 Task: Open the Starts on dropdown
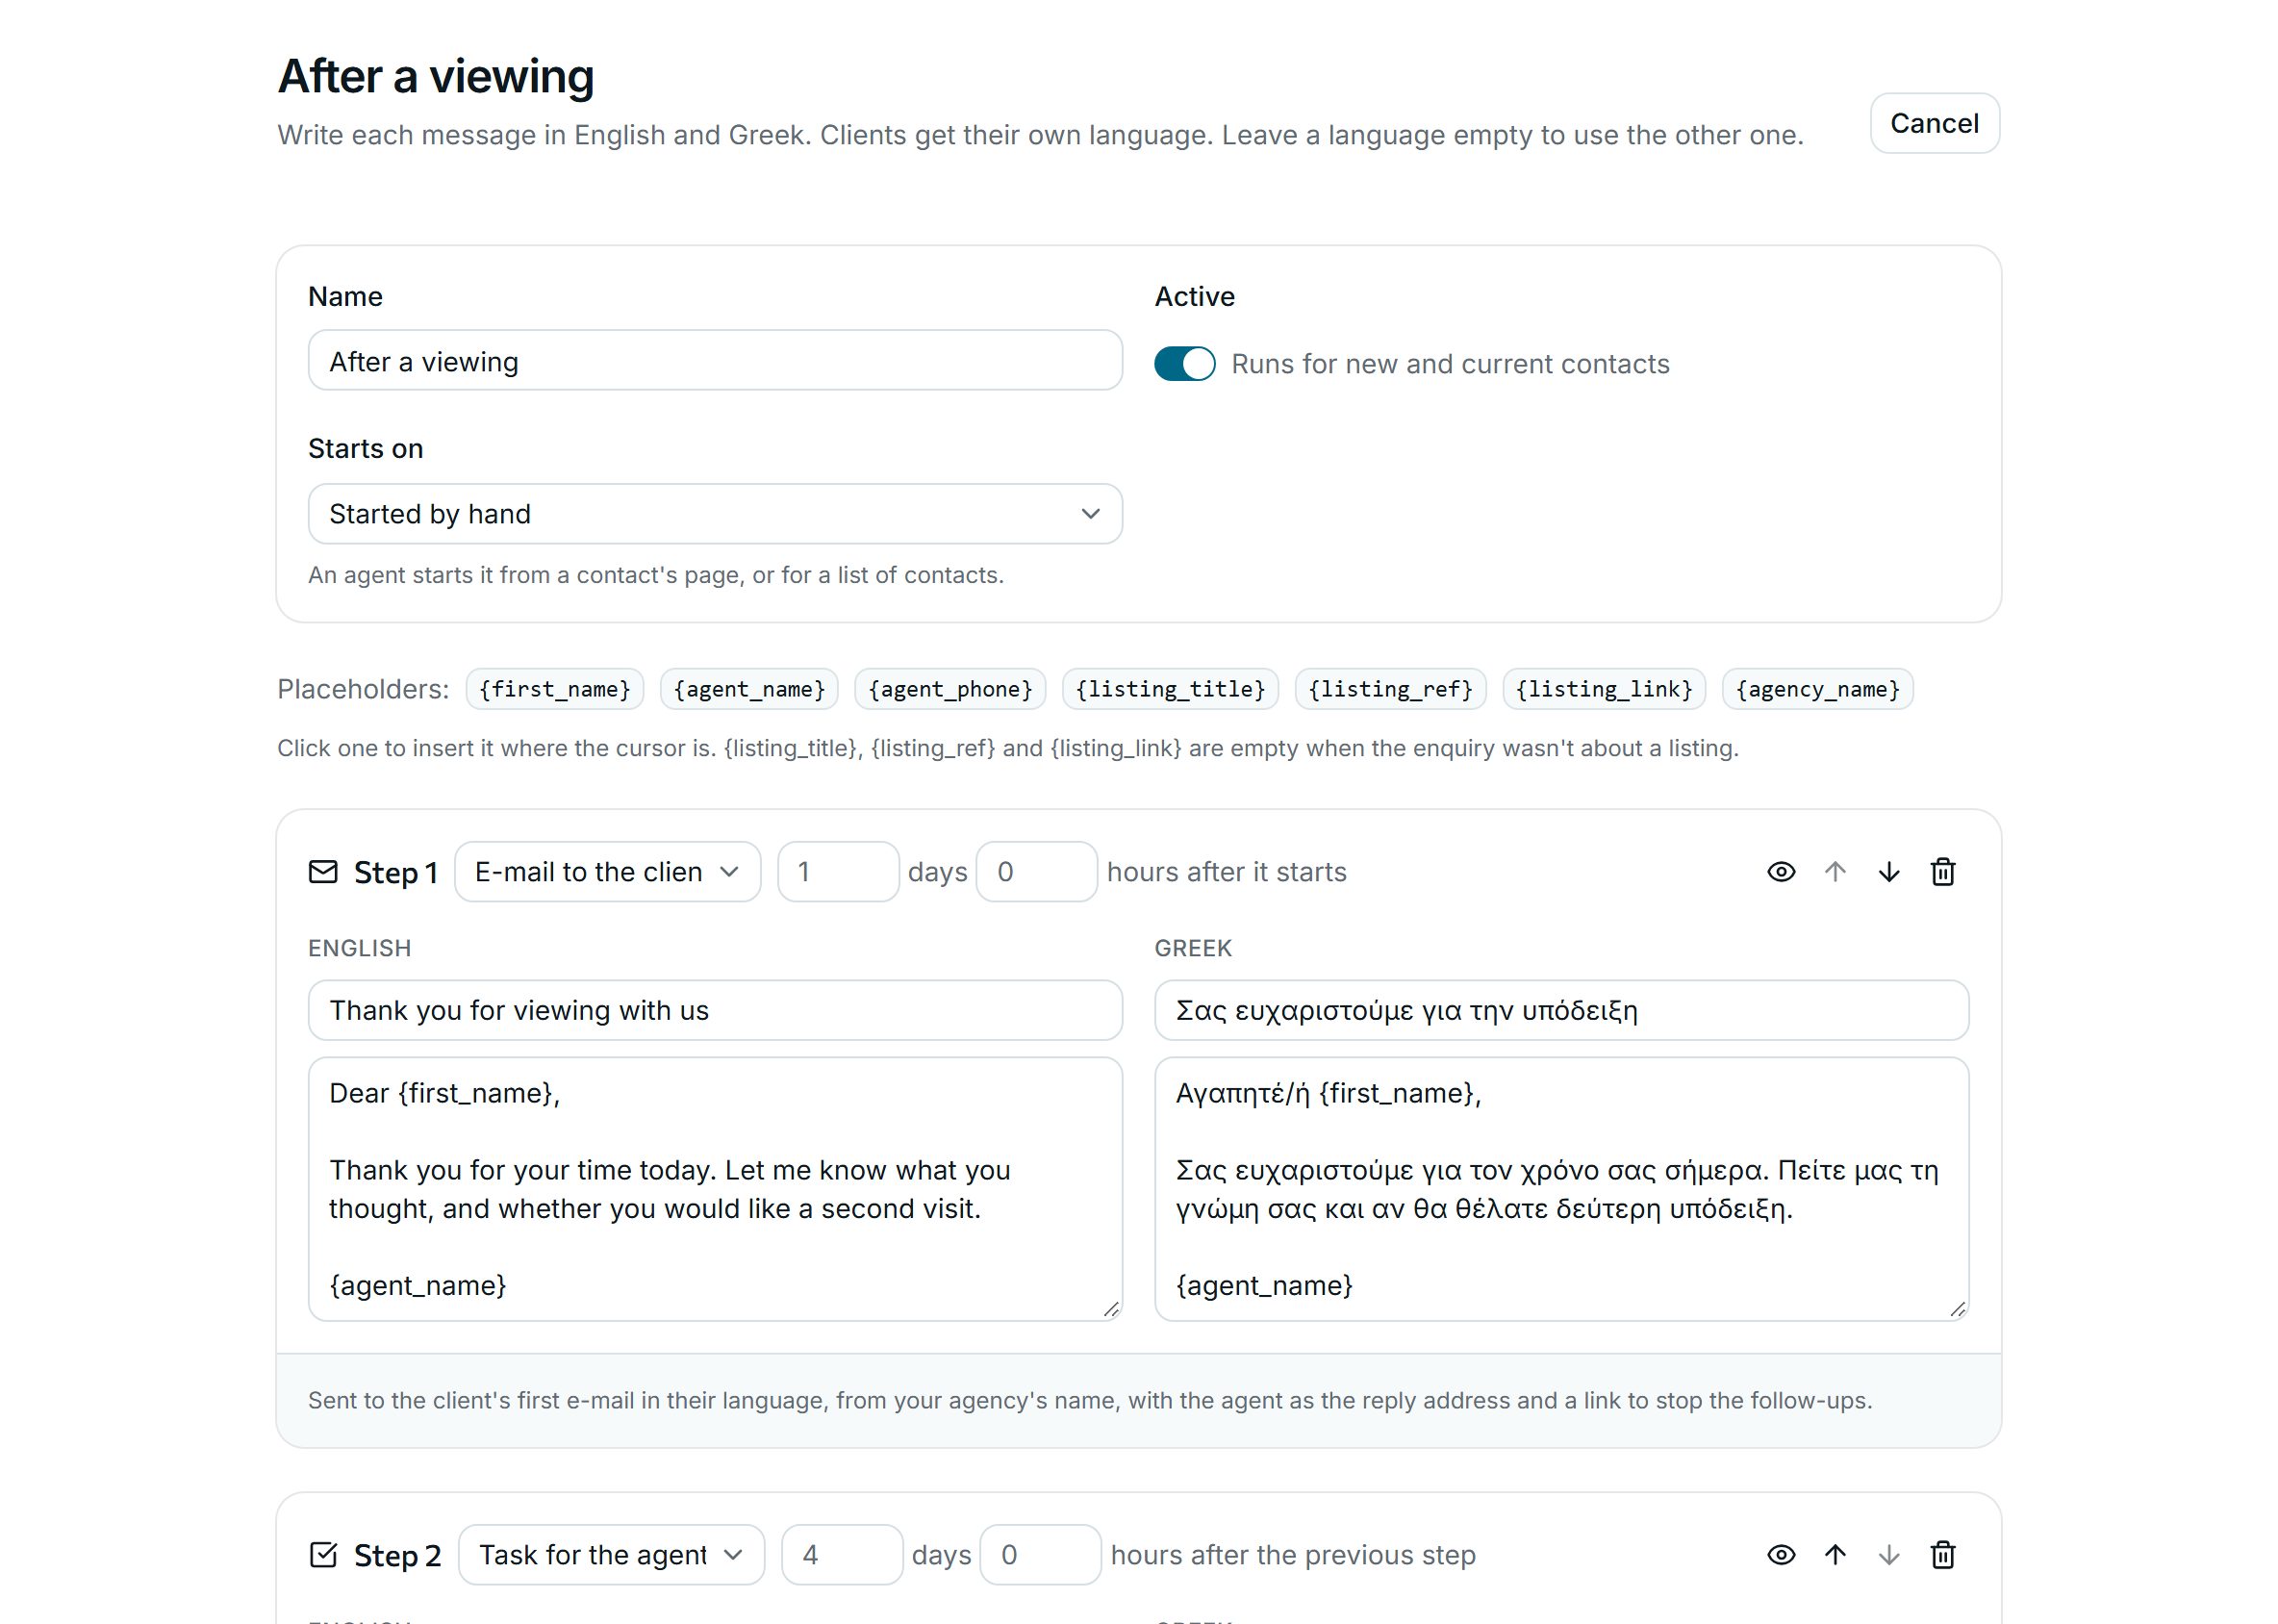point(715,514)
